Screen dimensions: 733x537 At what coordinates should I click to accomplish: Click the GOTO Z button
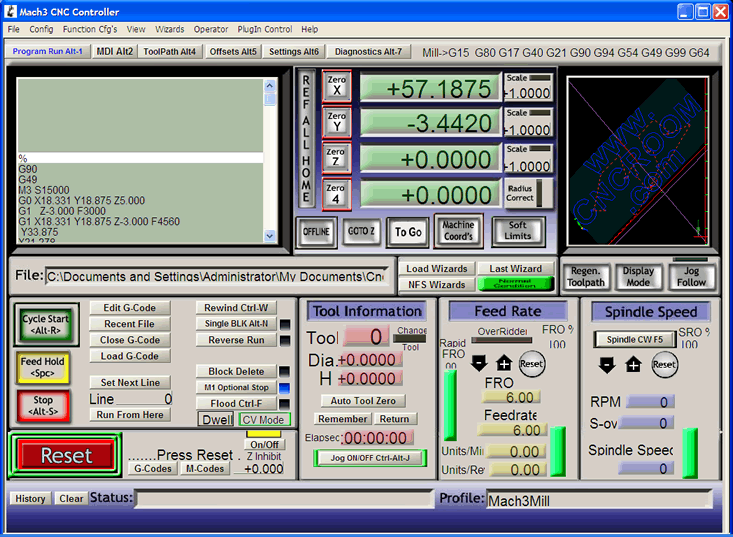[361, 231]
